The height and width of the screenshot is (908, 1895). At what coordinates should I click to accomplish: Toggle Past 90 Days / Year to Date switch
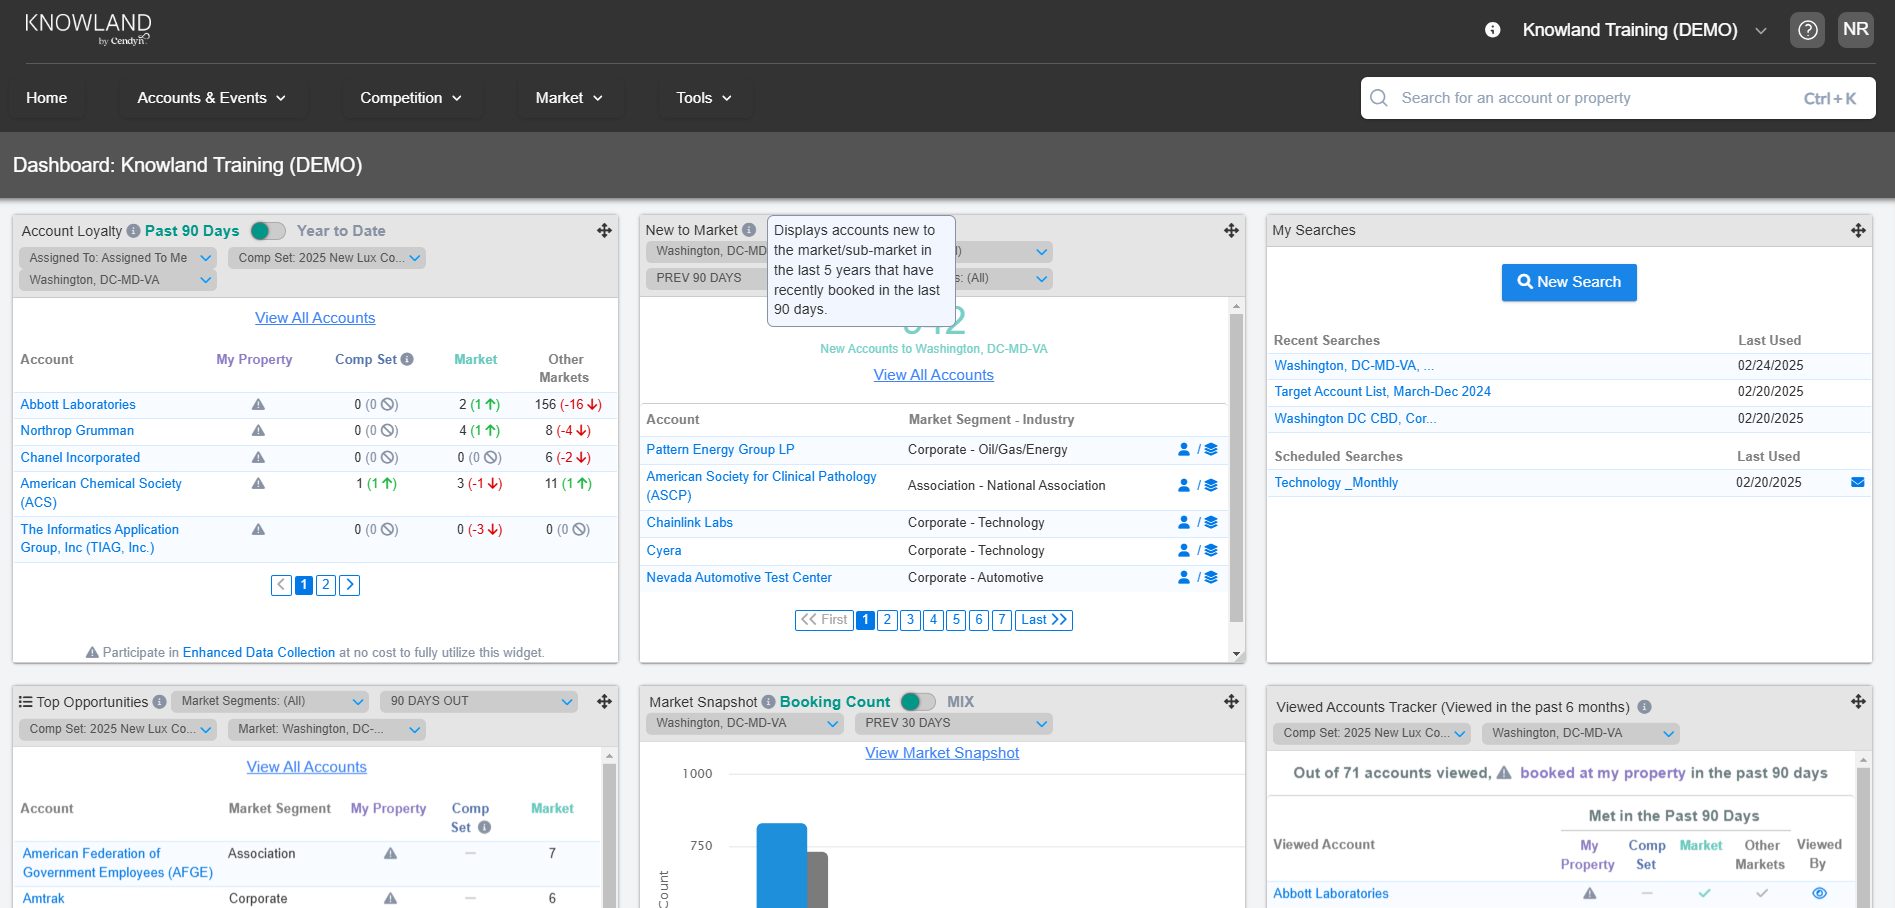[x=268, y=231]
